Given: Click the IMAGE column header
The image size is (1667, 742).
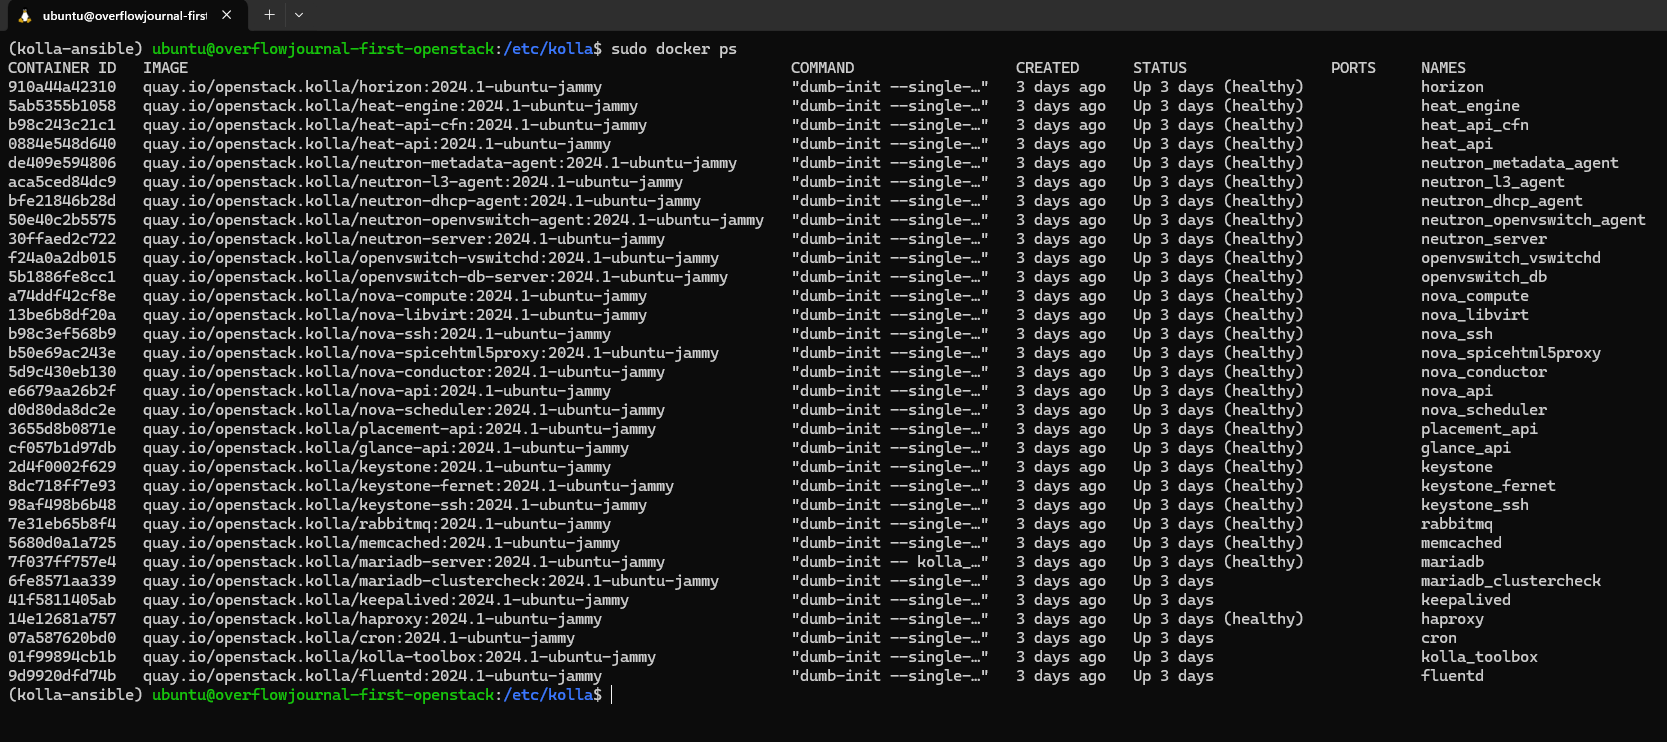Looking at the screenshot, I should [165, 68].
